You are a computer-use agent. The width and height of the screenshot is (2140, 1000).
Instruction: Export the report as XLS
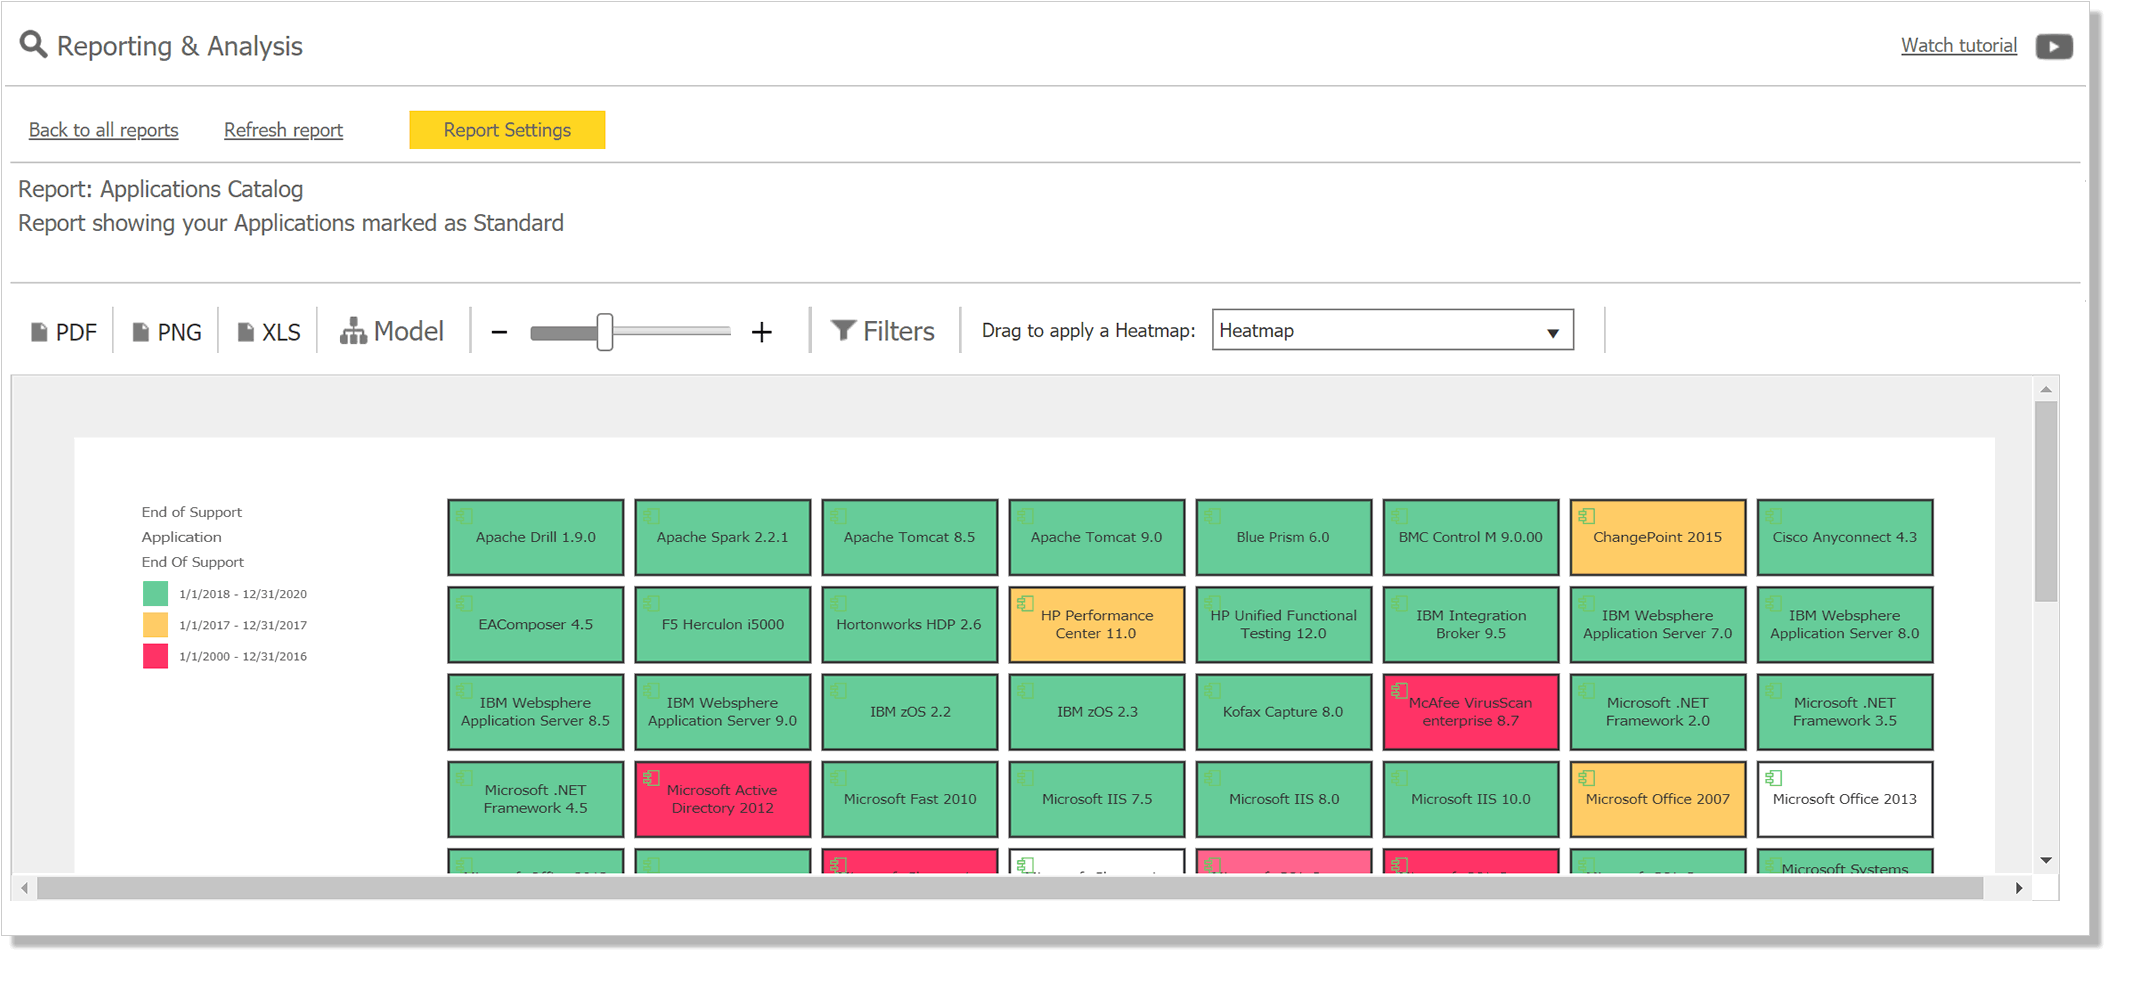268,332
